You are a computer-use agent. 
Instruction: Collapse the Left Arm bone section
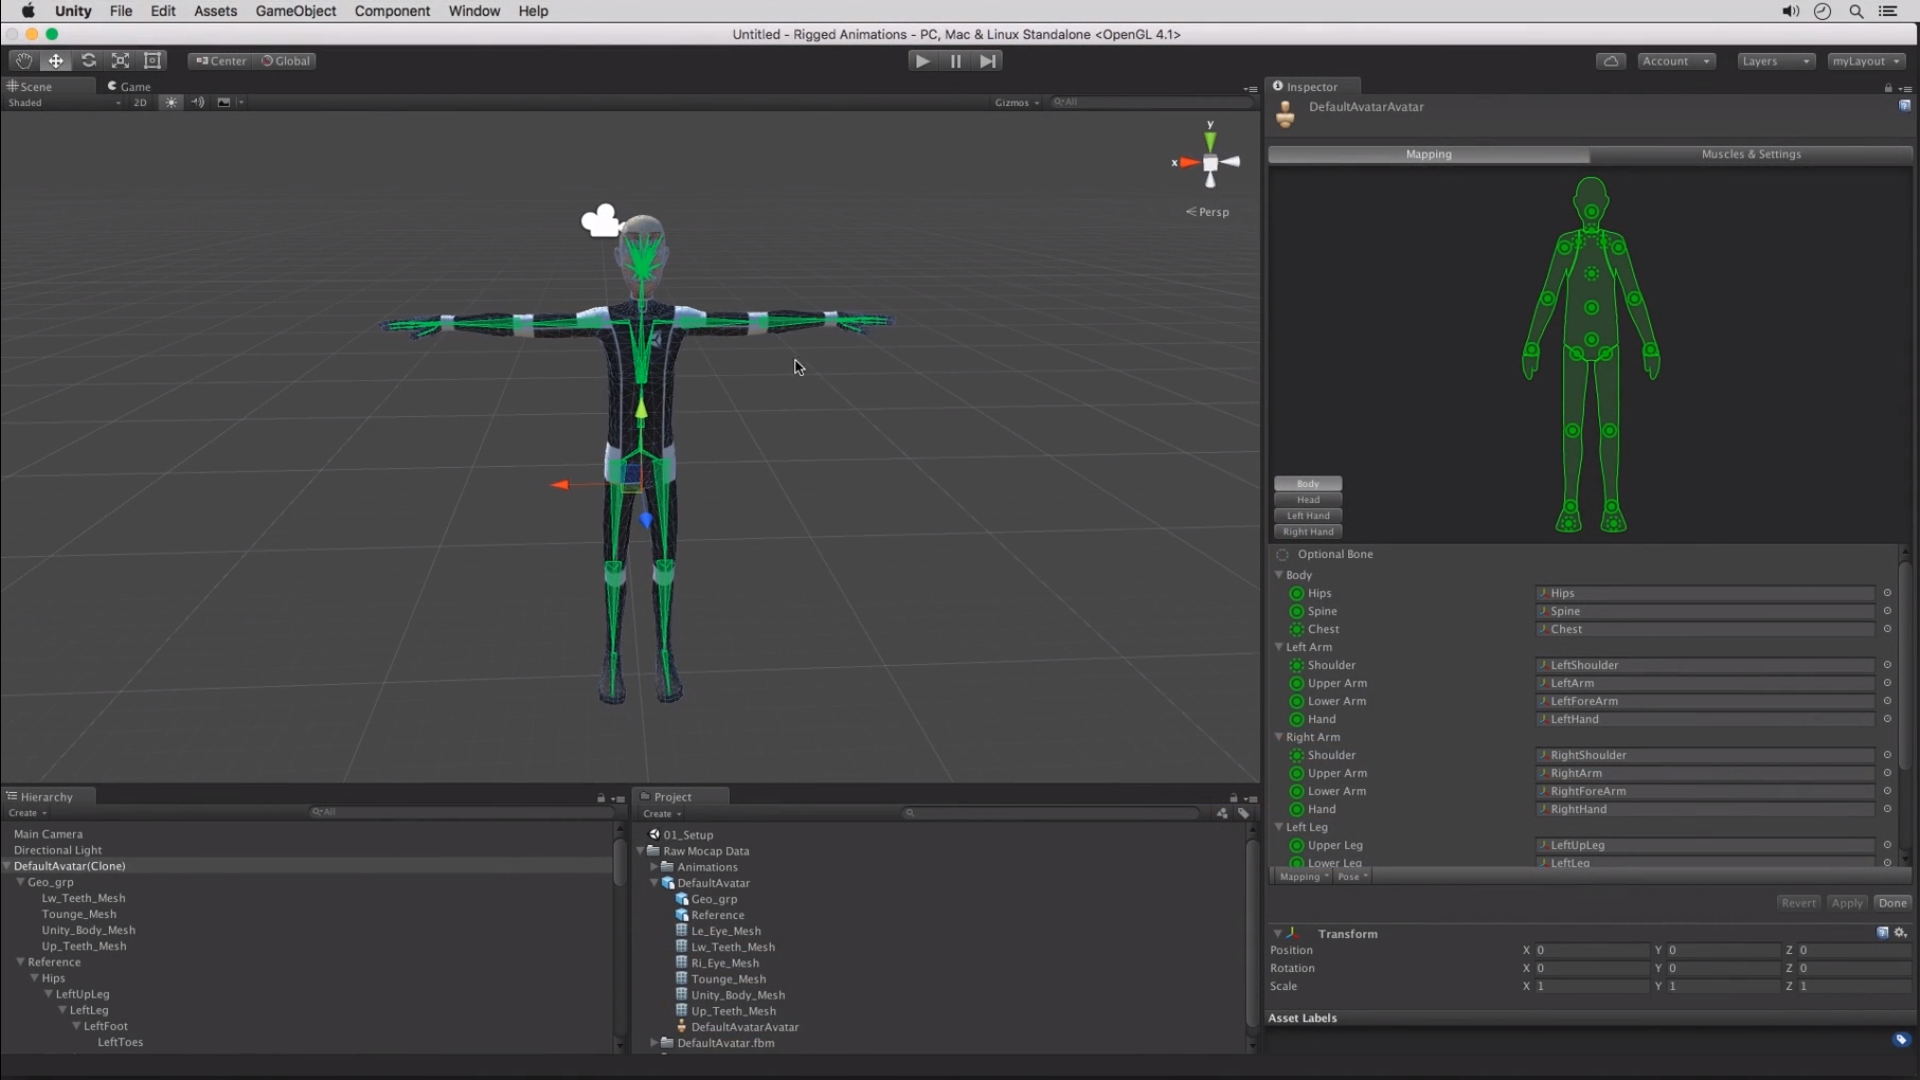(x=1279, y=647)
